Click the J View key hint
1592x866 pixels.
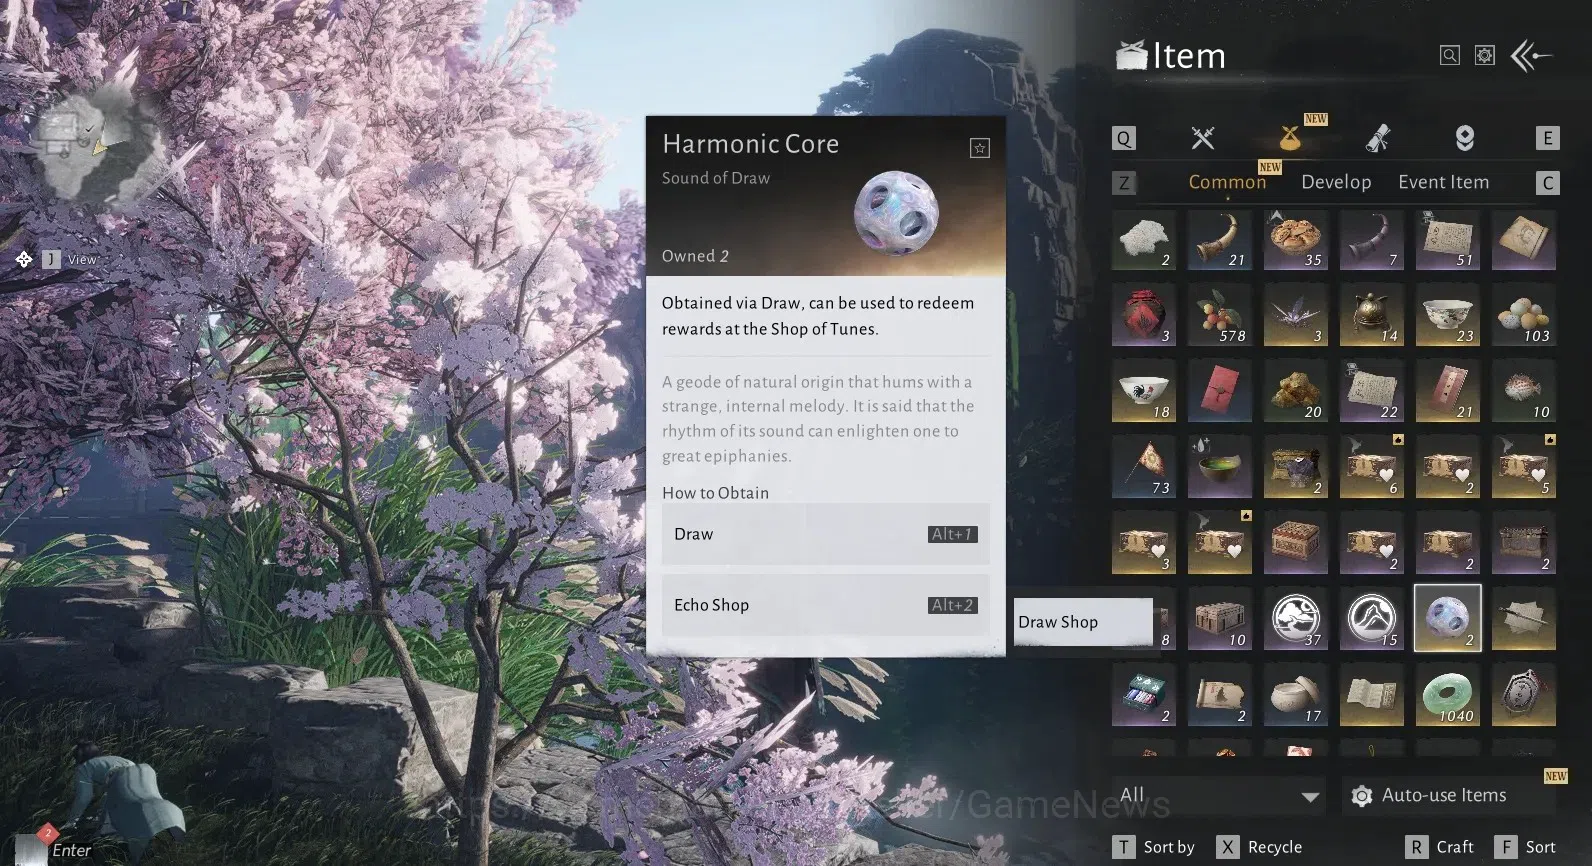click(x=70, y=260)
